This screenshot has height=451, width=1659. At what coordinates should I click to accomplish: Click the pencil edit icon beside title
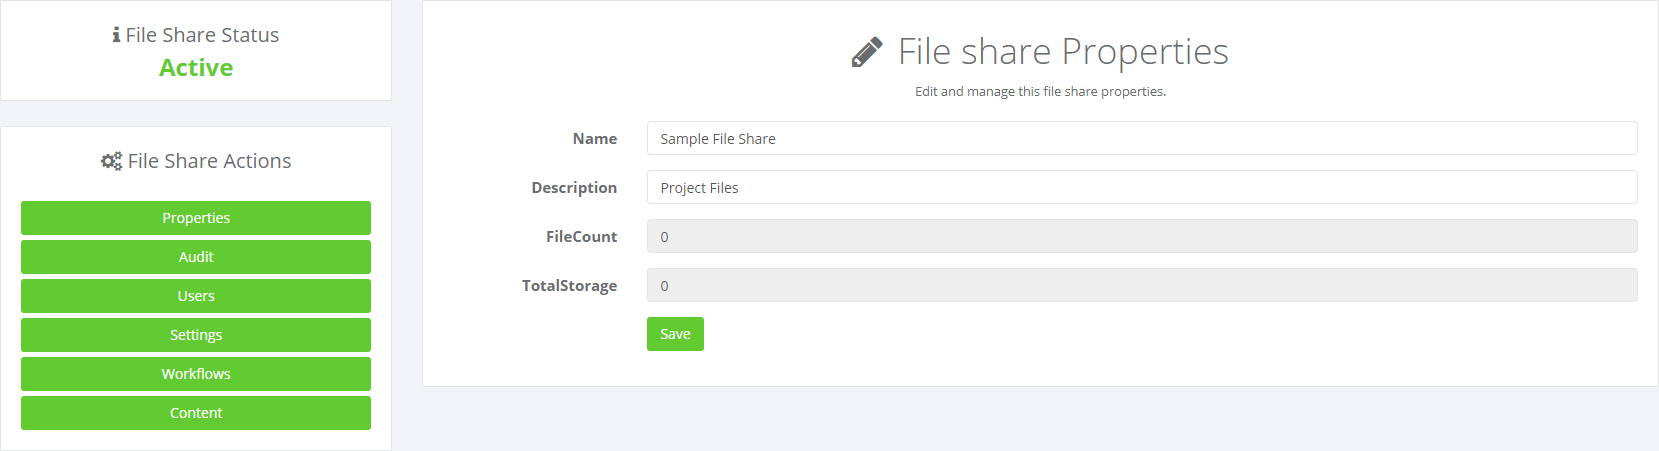pos(867,52)
